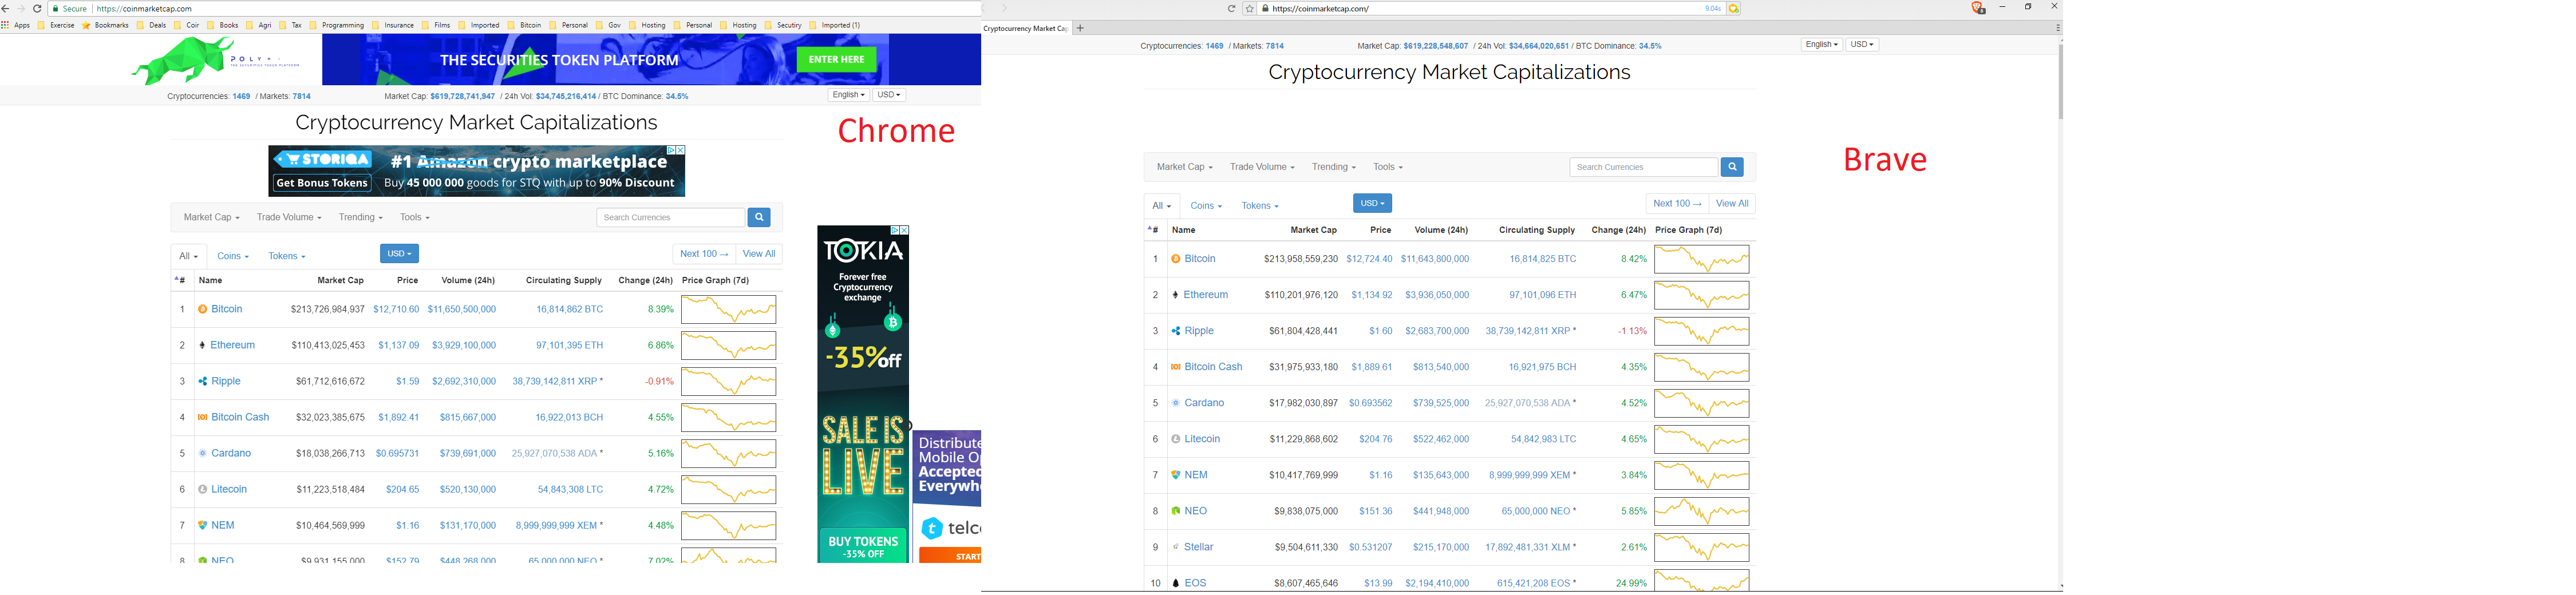Click the green ENTER HERE ad button
This screenshot has height=595, width=2576.
[837, 60]
